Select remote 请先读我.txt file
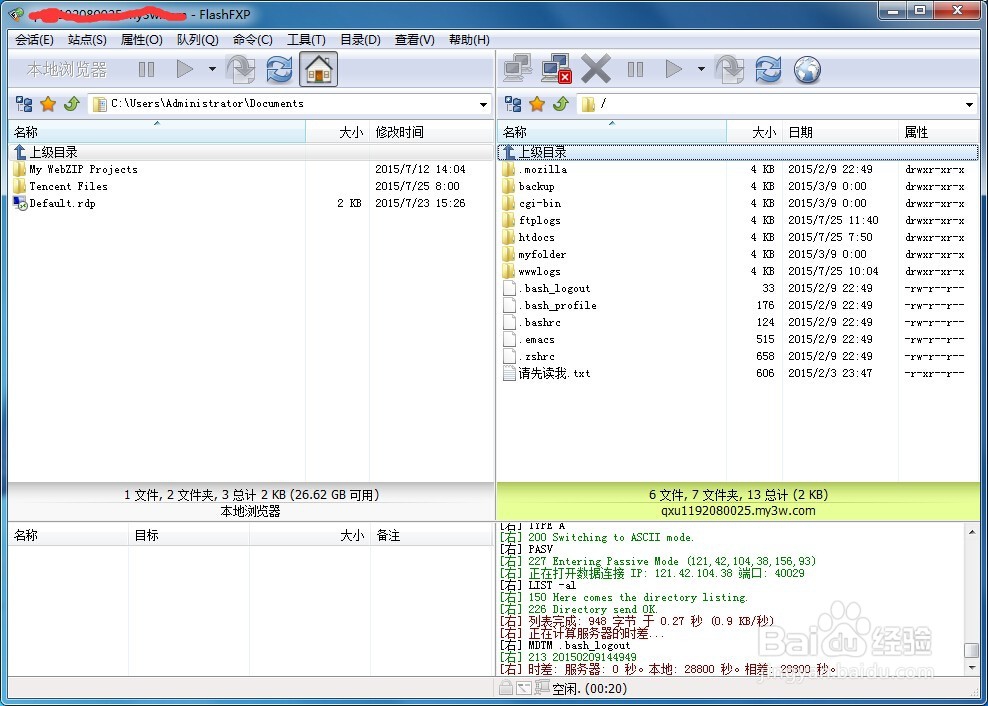 click(x=547, y=373)
